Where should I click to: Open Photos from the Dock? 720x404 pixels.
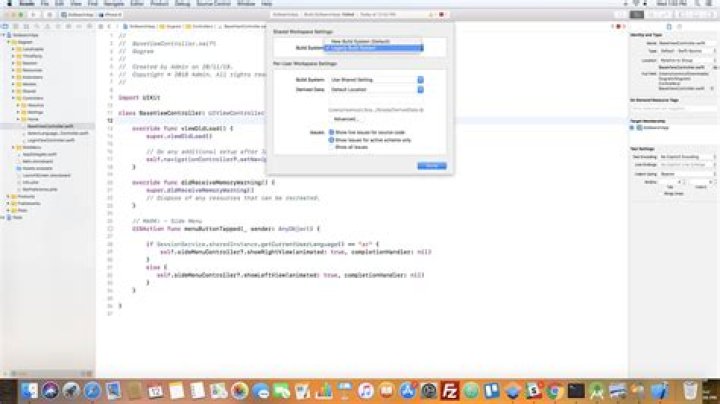coord(239,391)
